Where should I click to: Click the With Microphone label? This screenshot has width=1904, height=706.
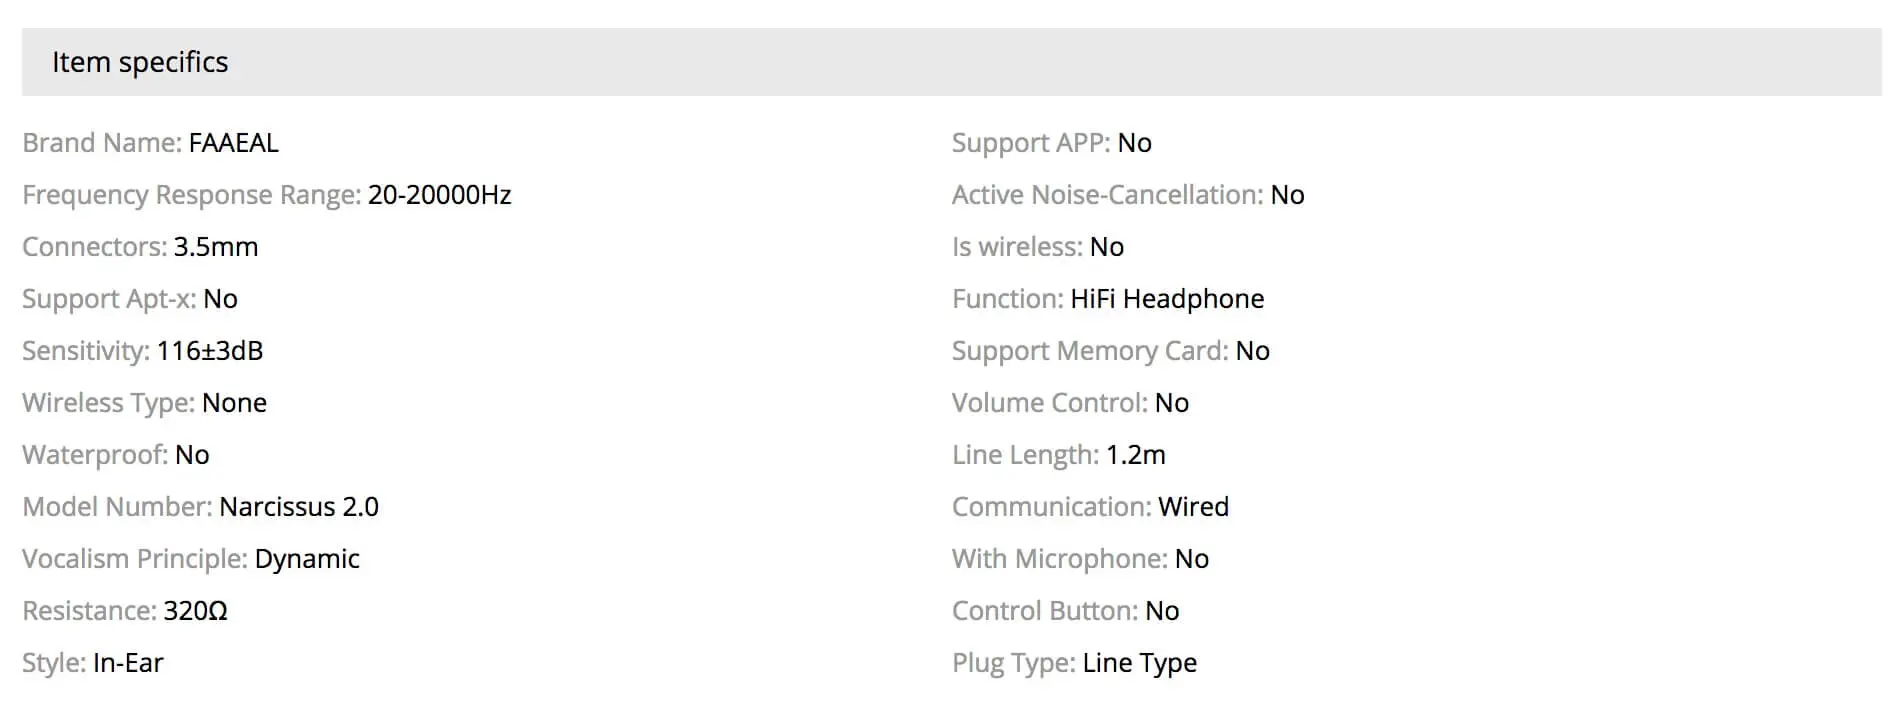(x=1060, y=559)
